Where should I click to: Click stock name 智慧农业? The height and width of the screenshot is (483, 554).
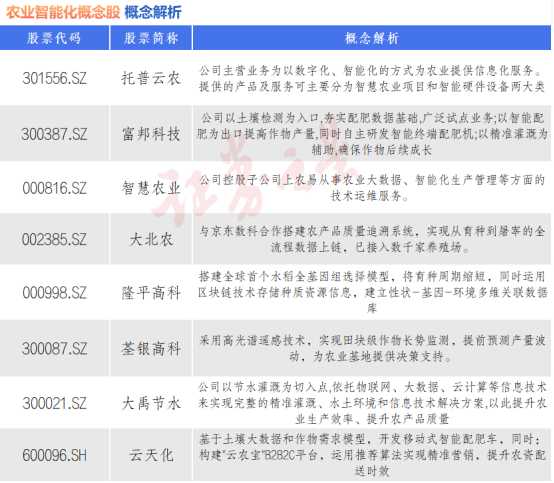click(x=151, y=188)
